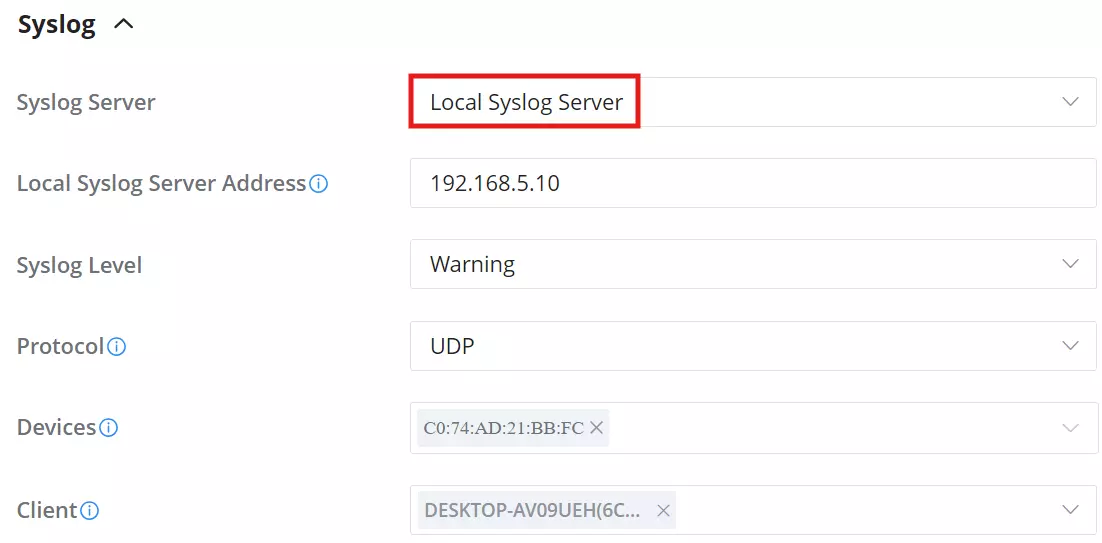The height and width of the screenshot is (543, 1102).
Task: Remove the DESKTOP-AV09UEH client tag
Action: click(x=663, y=511)
